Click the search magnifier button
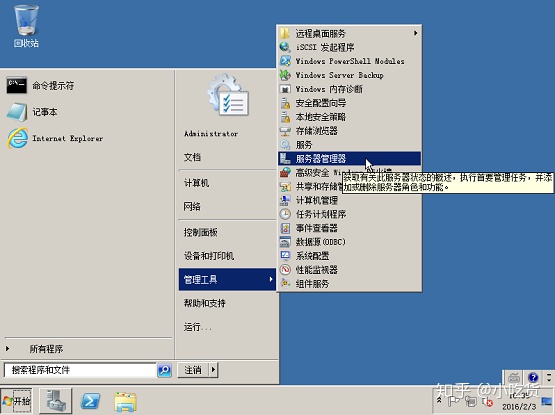Viewport: 555px width, 415px height. 165,370
